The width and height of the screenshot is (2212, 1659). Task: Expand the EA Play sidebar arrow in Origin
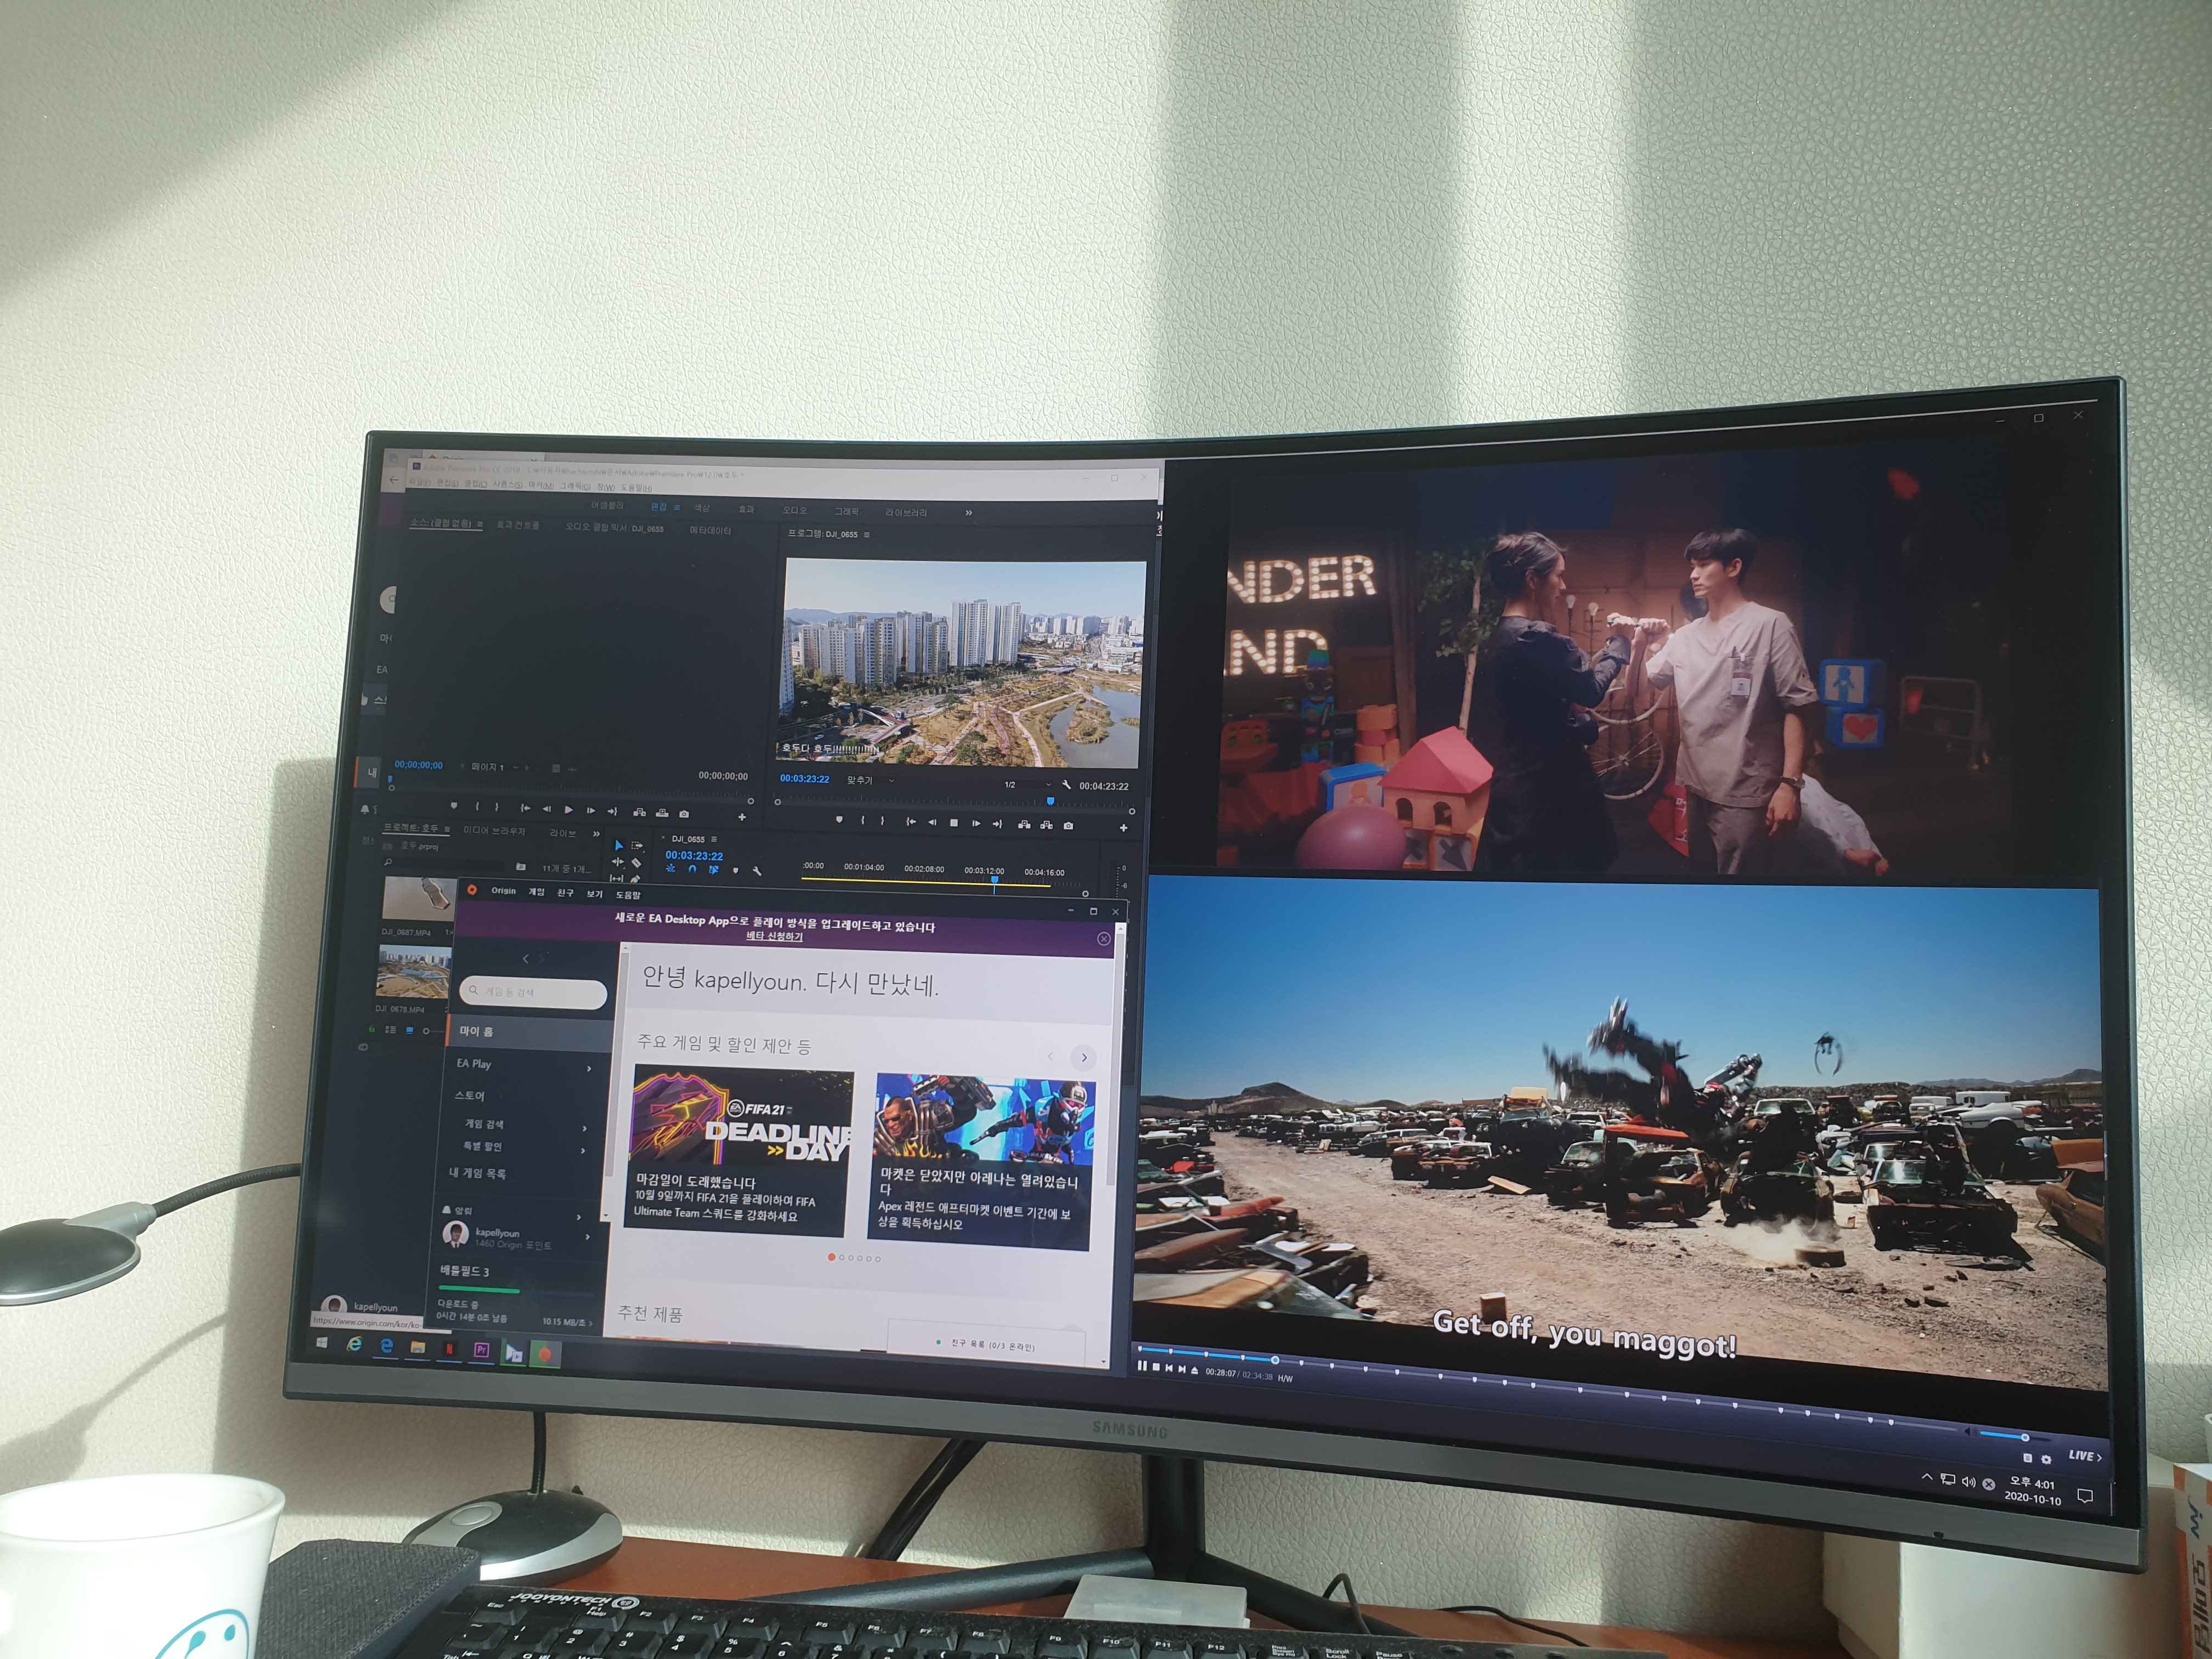coord(588,1069)
